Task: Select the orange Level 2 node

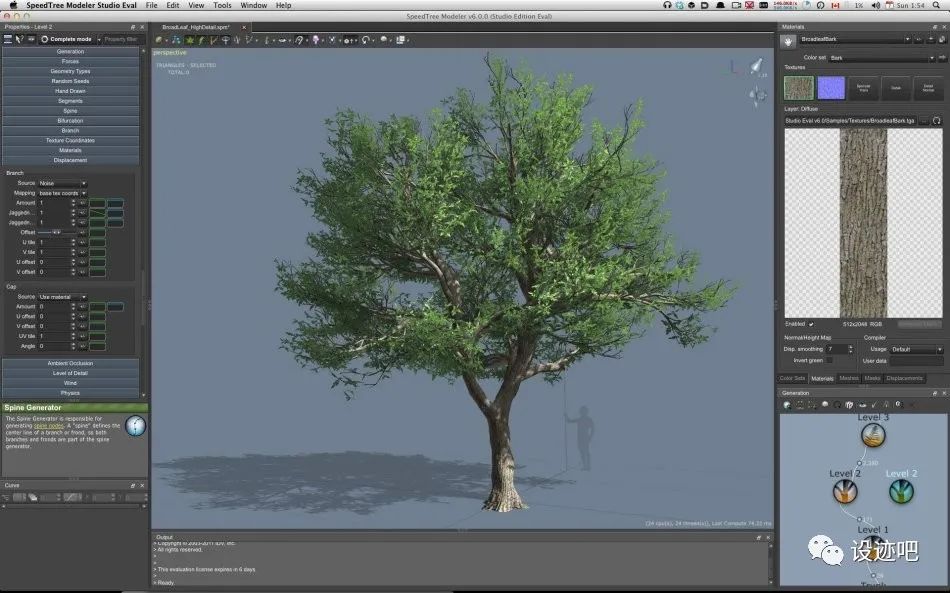Action: (845, 490)
